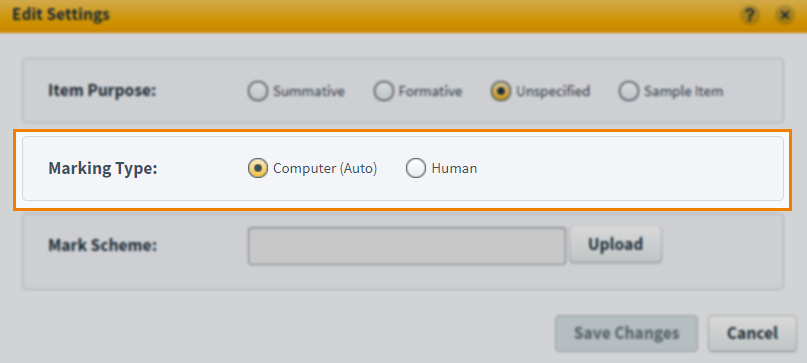Click the Save Changes button
The width and height of the screenshot is (807, 363).
pos(626,333)
